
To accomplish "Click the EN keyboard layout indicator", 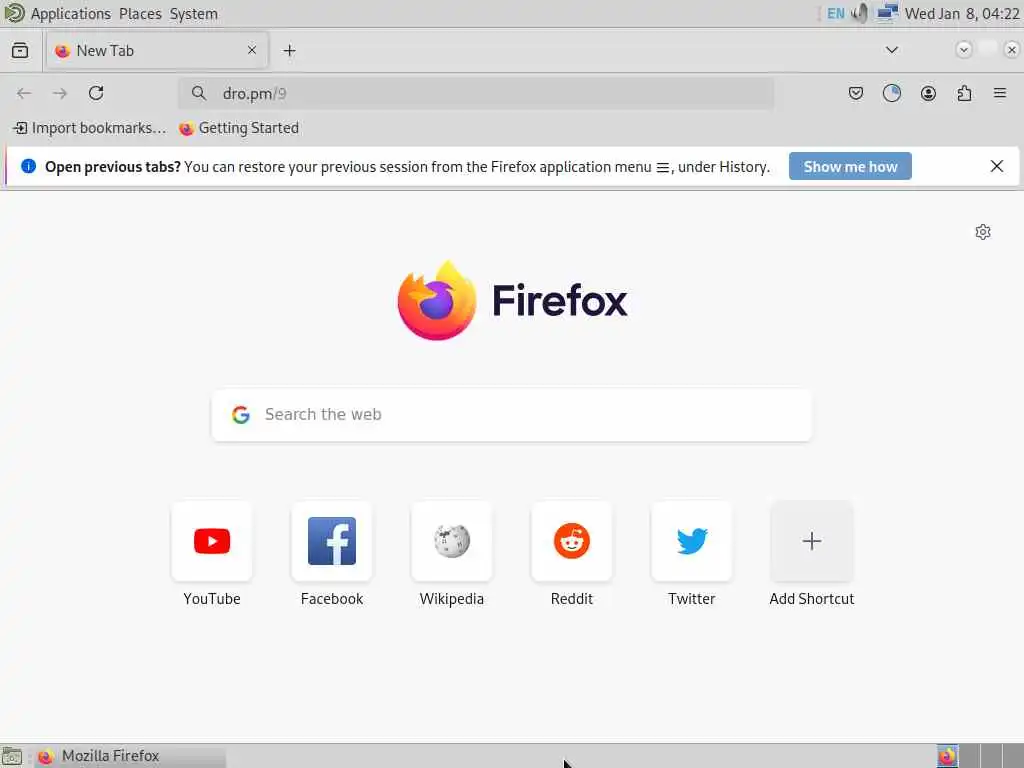I will point(835,14).
